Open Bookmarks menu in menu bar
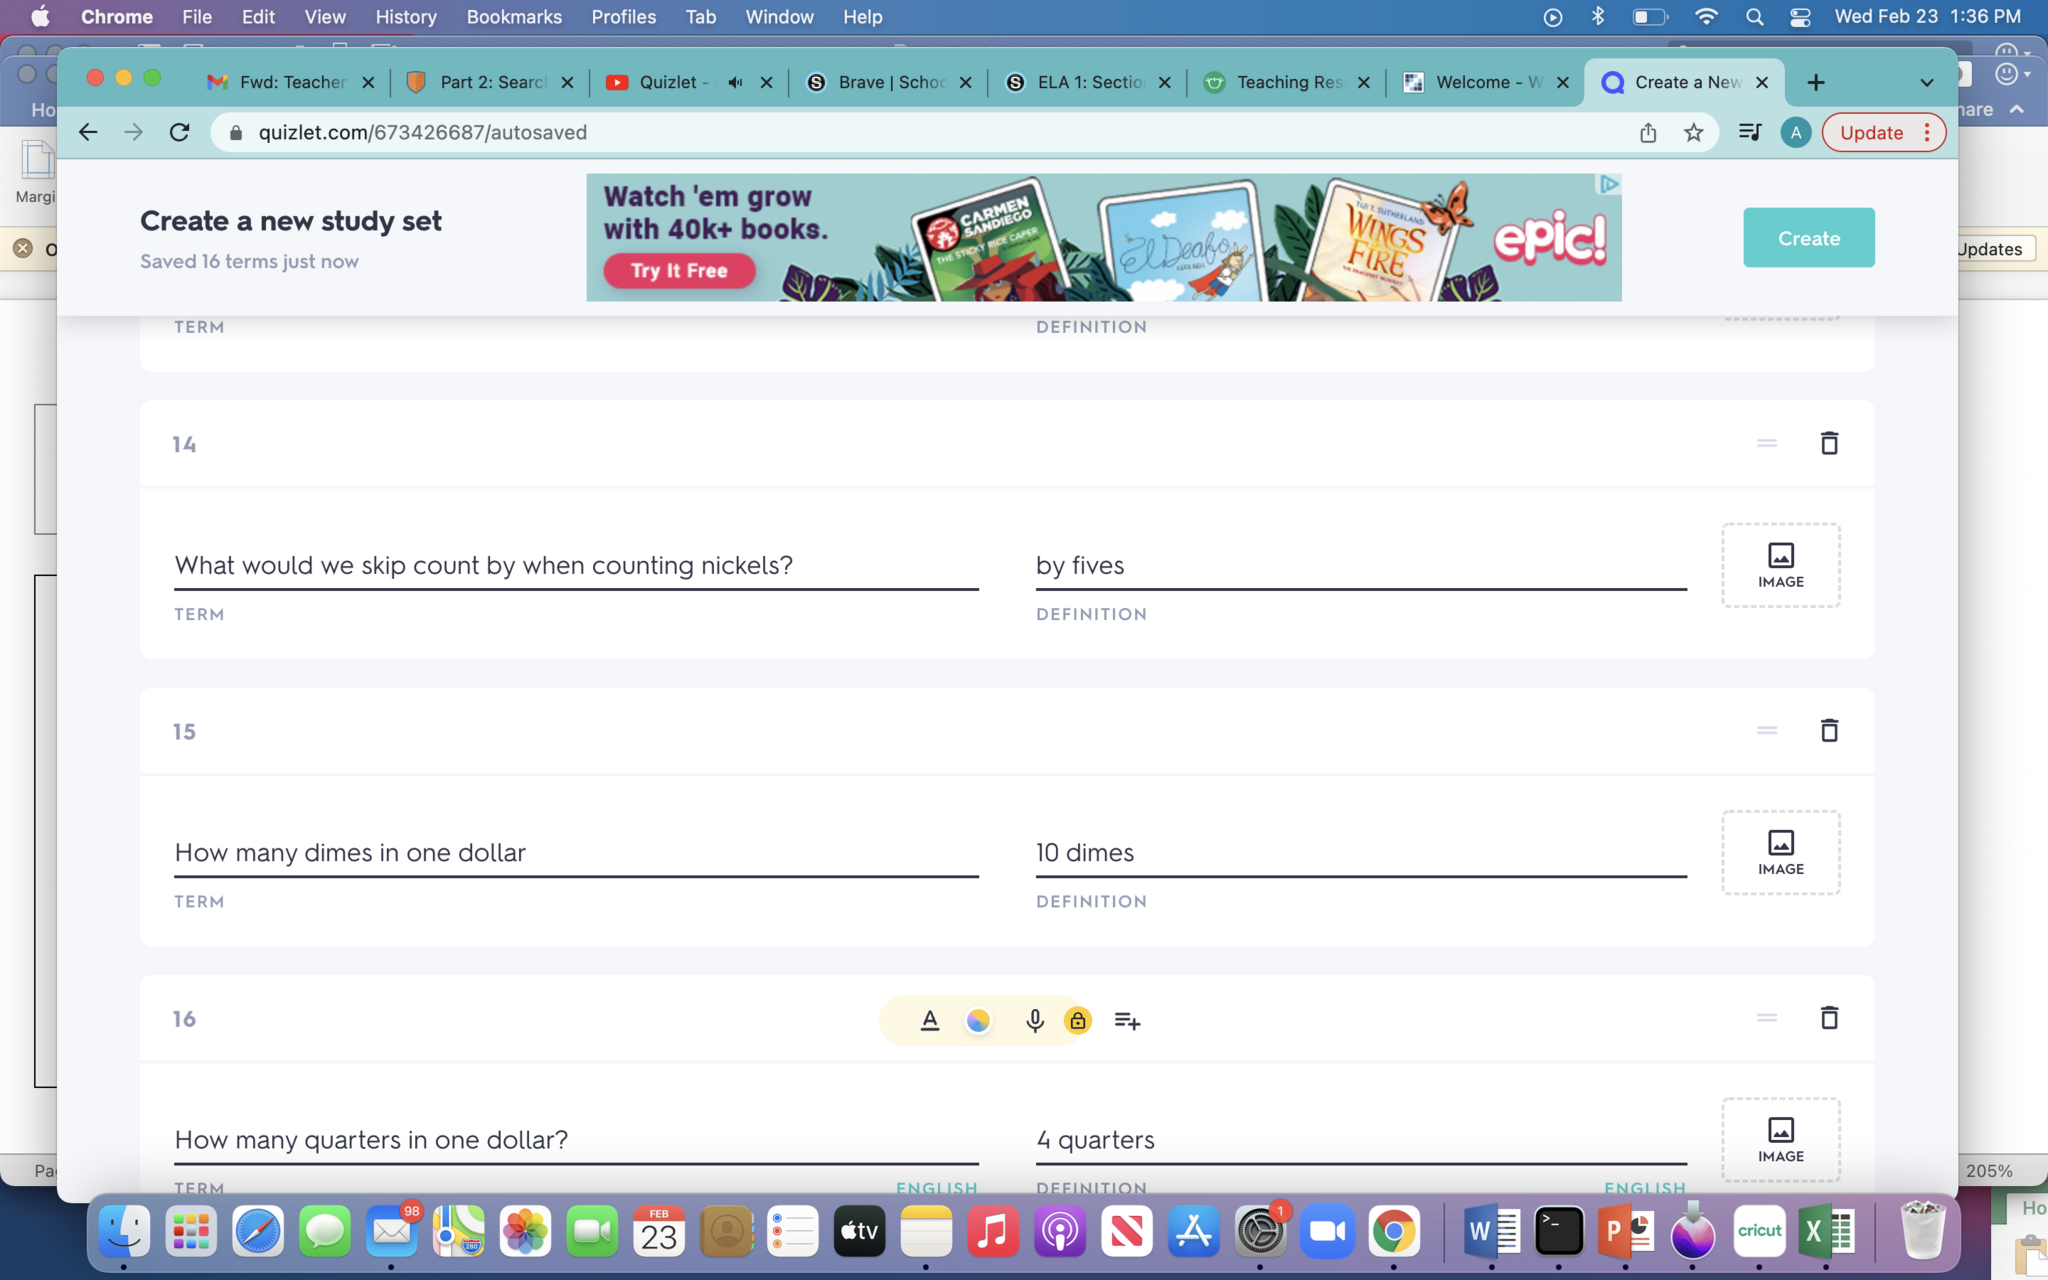 [x=514, y=17]
